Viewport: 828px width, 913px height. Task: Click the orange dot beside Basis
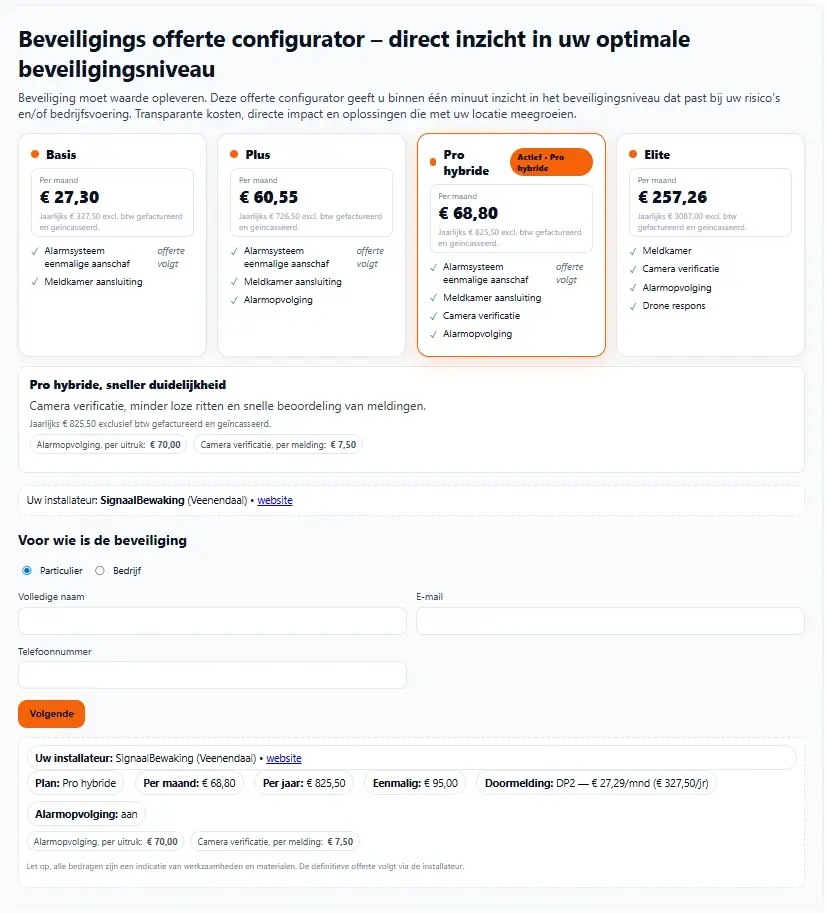[x=35, y=154]
